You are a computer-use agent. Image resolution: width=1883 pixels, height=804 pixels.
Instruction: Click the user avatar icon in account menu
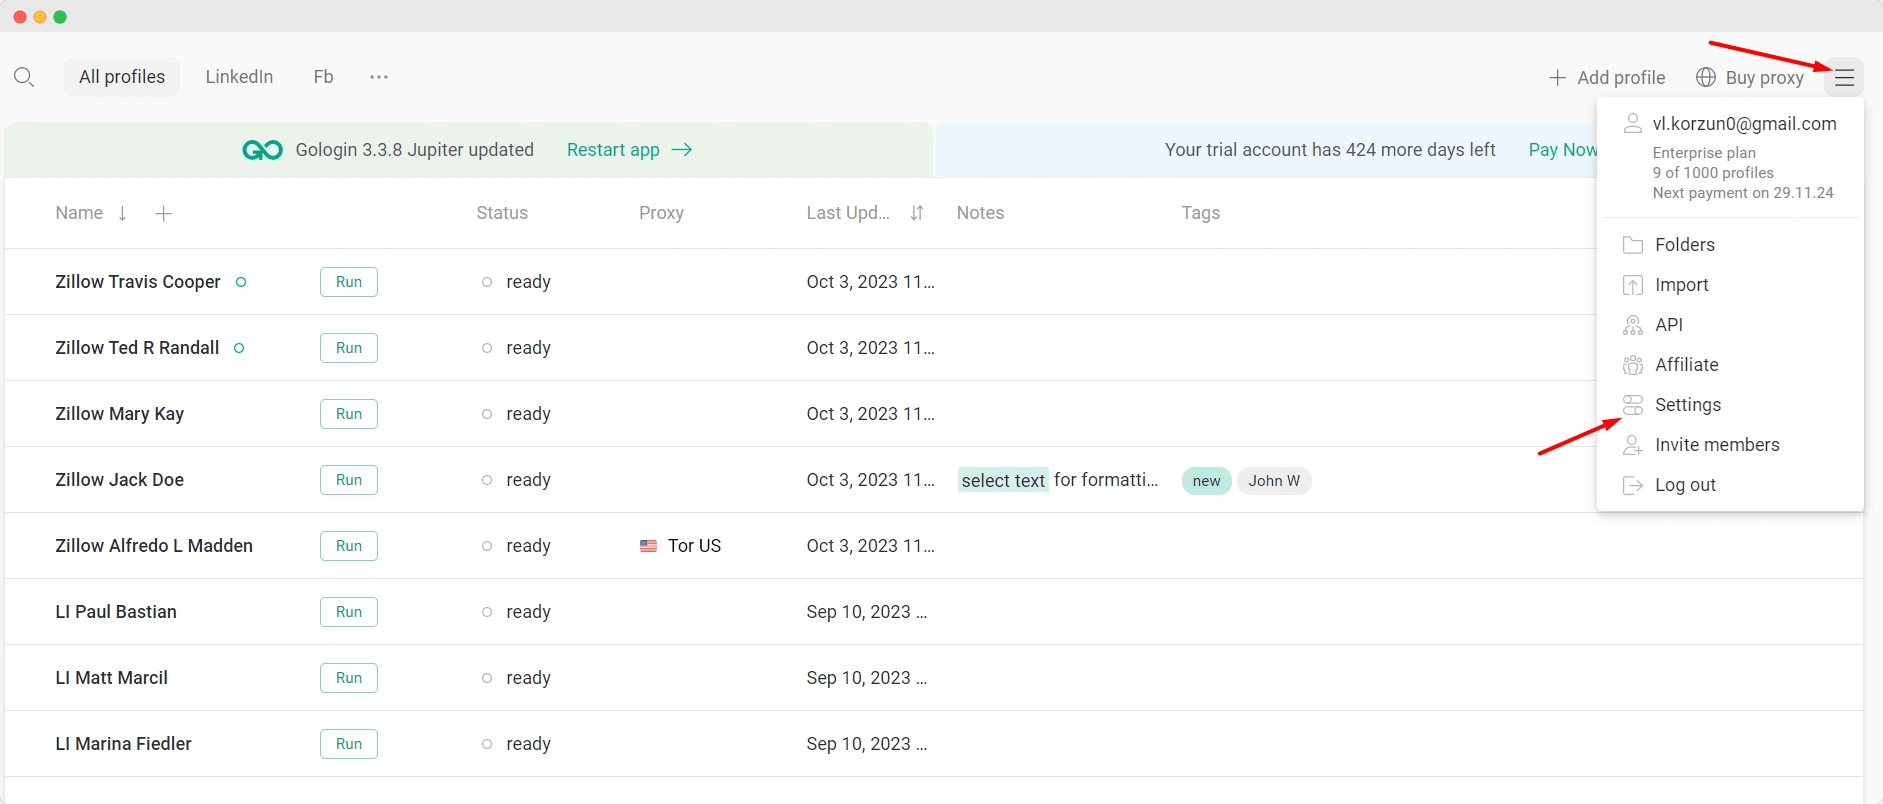tap(1632, 124)
